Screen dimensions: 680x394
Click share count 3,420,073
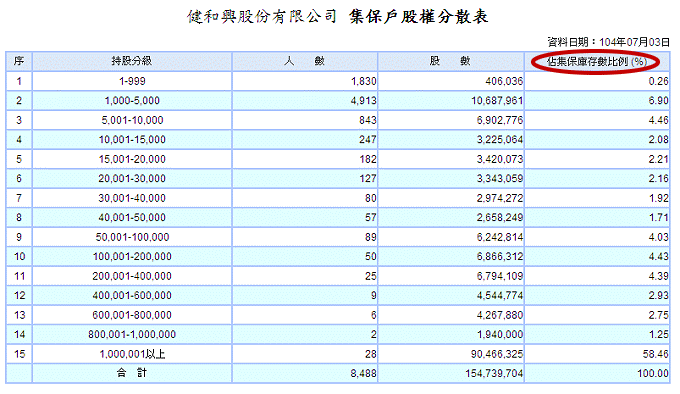pos(500,159)
